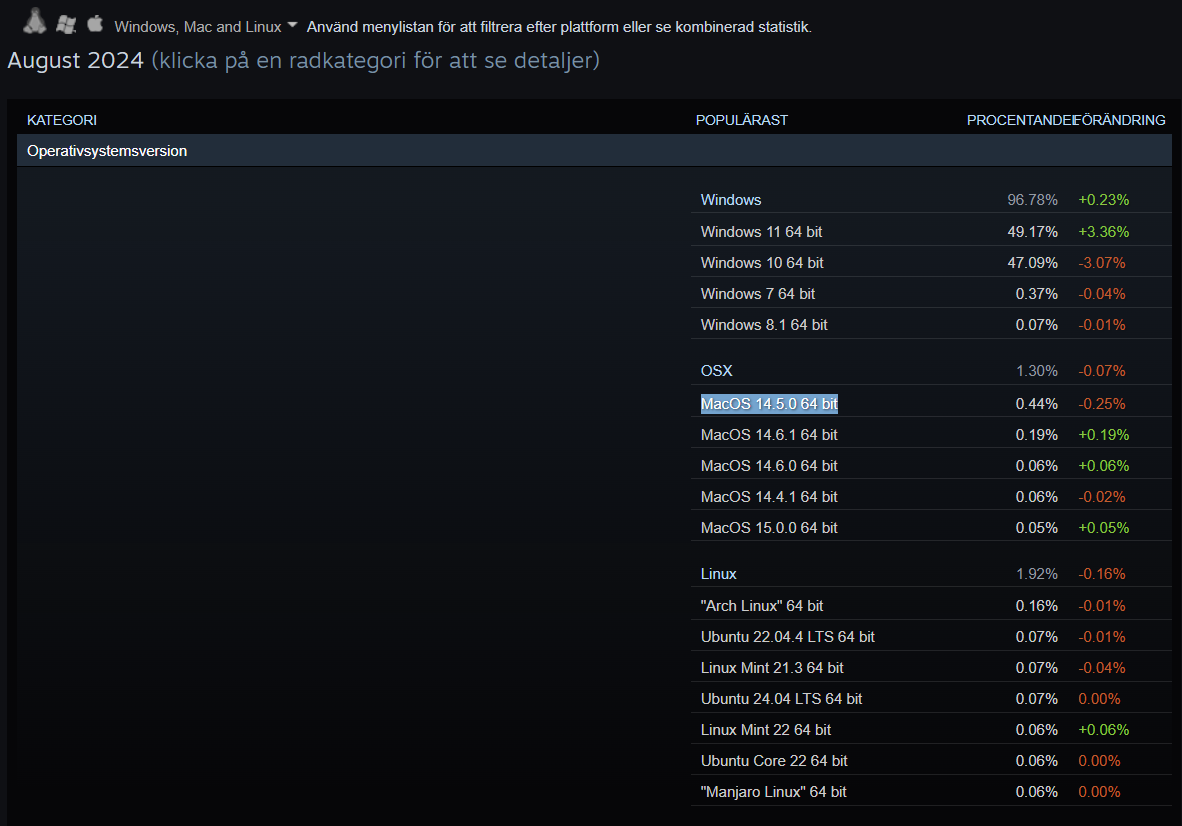Click the KATEGORI column header
The height and width of the screenshot is (826, 1182).
click(x=62, y=119)
